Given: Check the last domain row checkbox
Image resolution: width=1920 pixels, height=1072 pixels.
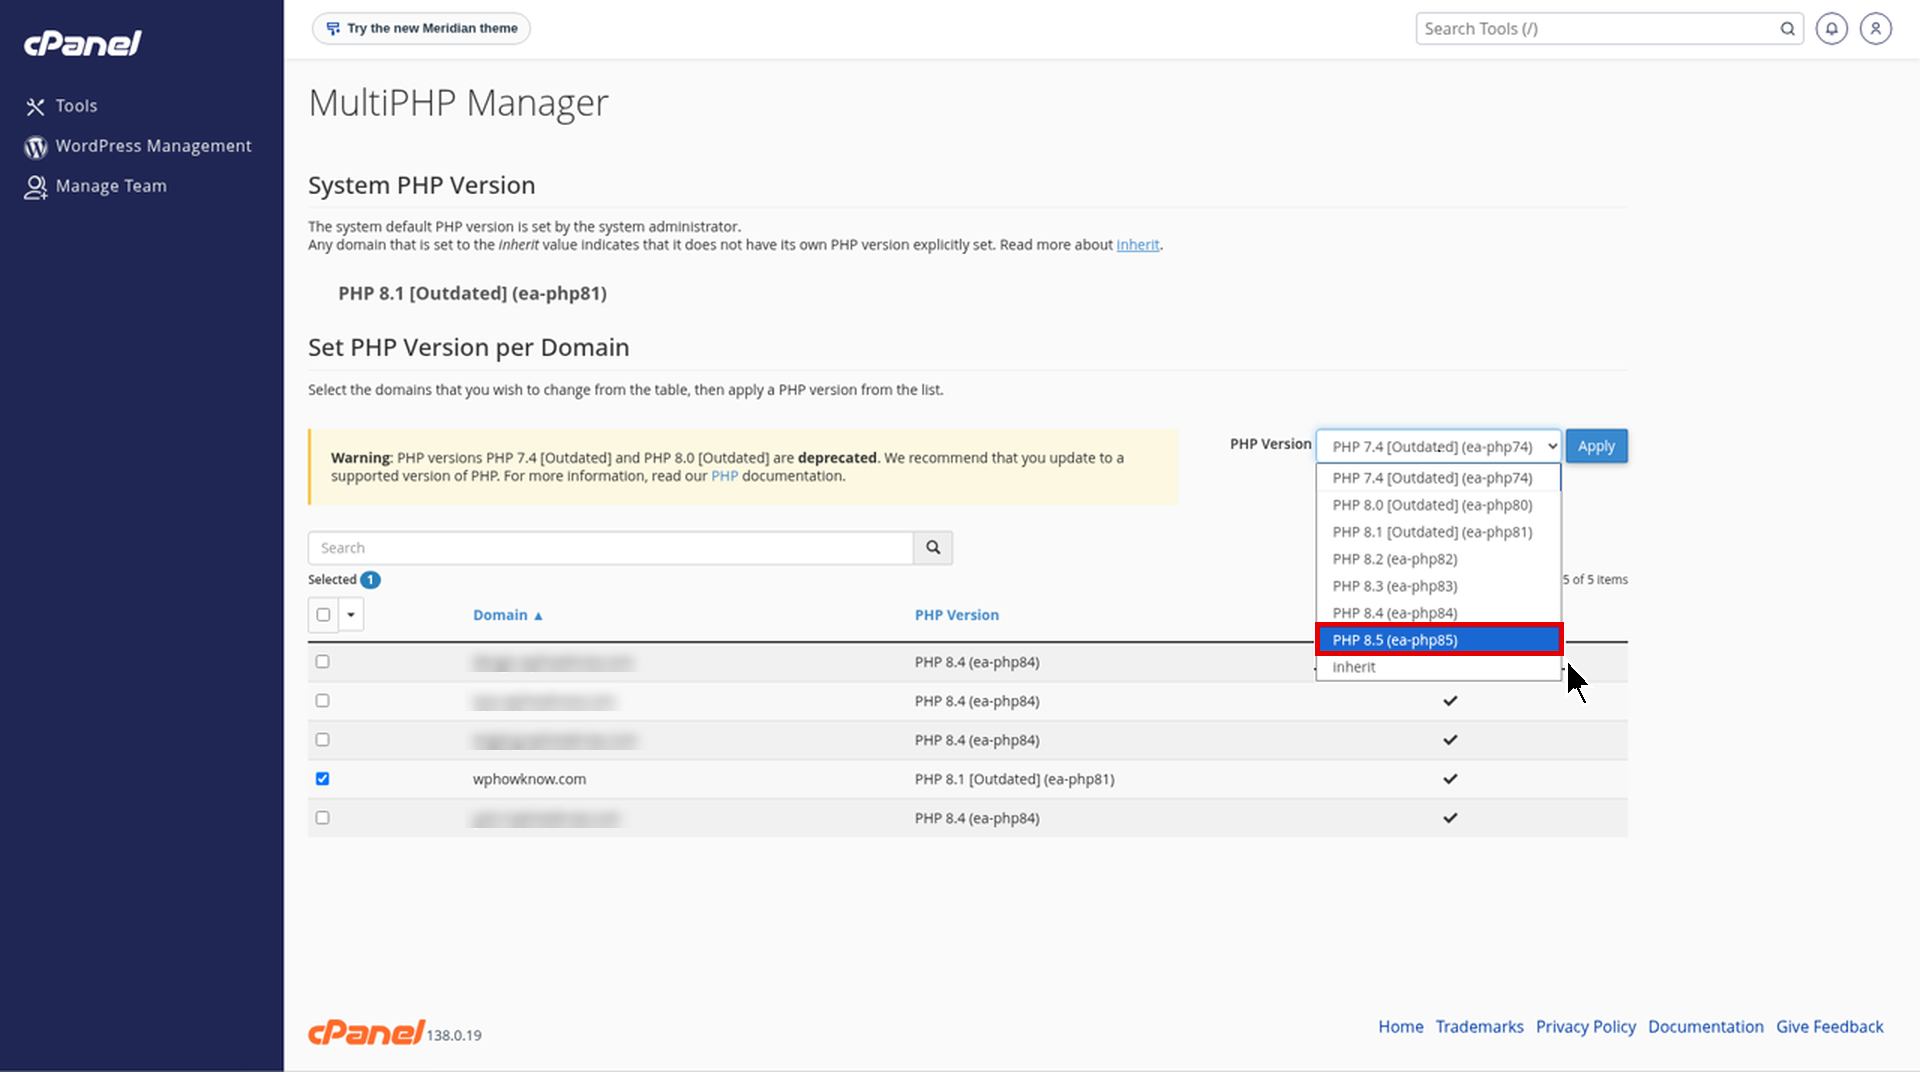Looking at the screenshot, I should pyautogui.click(x=322, y=818).
